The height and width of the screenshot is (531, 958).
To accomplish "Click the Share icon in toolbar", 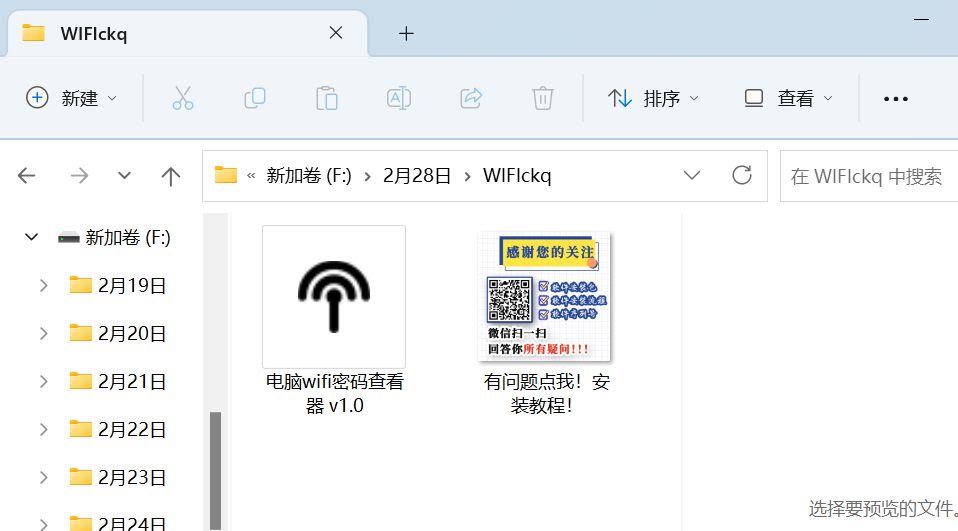I will (x=471, y=98).
